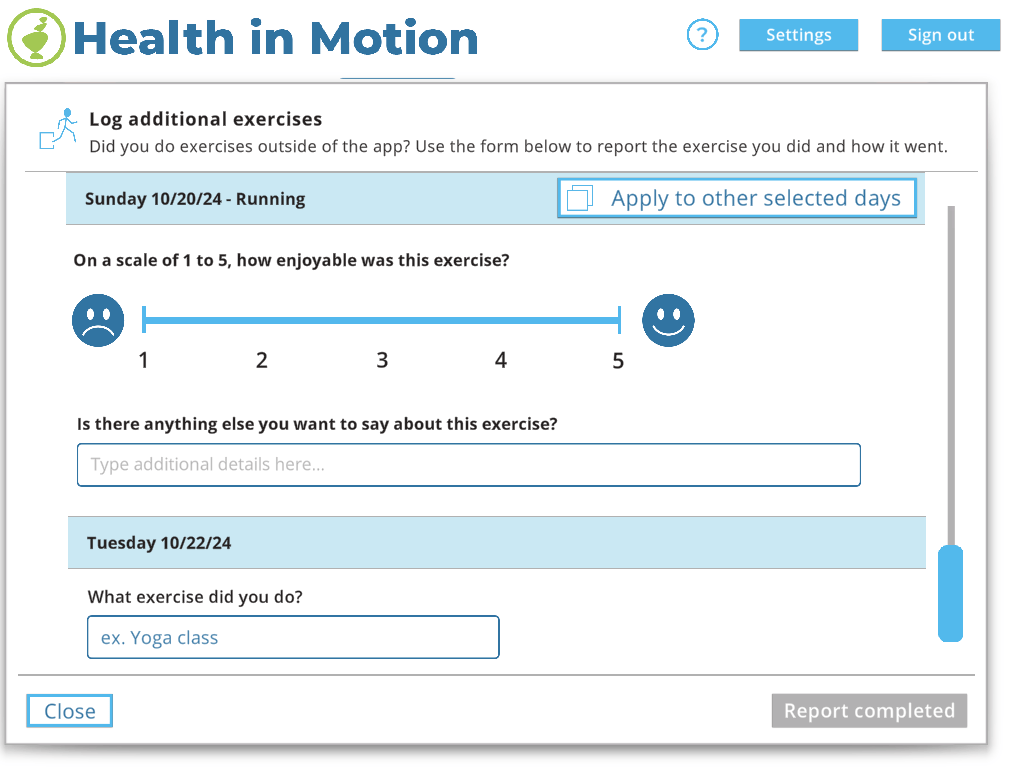This screenshot has width=1016, height=767.
Task: Sign out of the account
Action: point(940,35)
